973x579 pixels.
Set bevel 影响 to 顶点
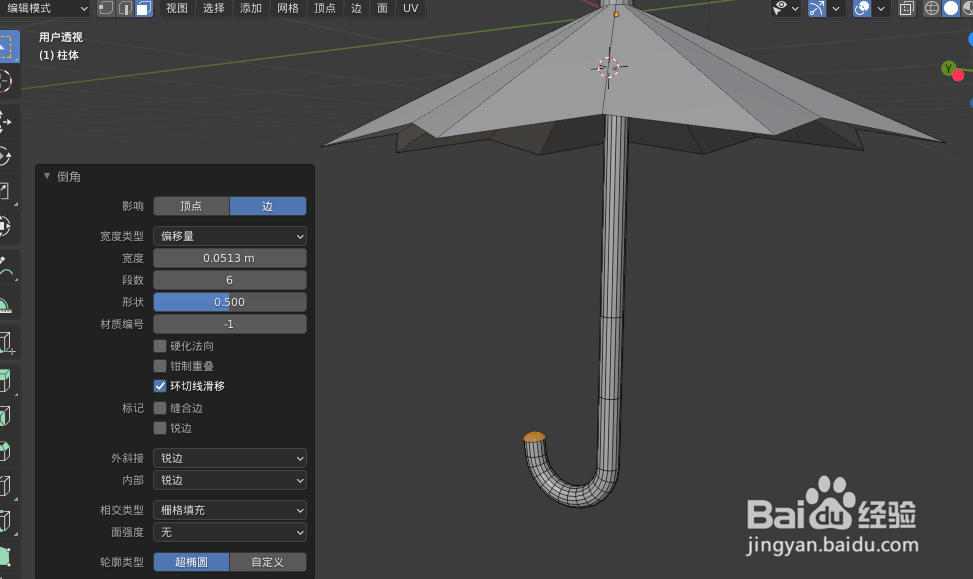[x=191, y=206]
